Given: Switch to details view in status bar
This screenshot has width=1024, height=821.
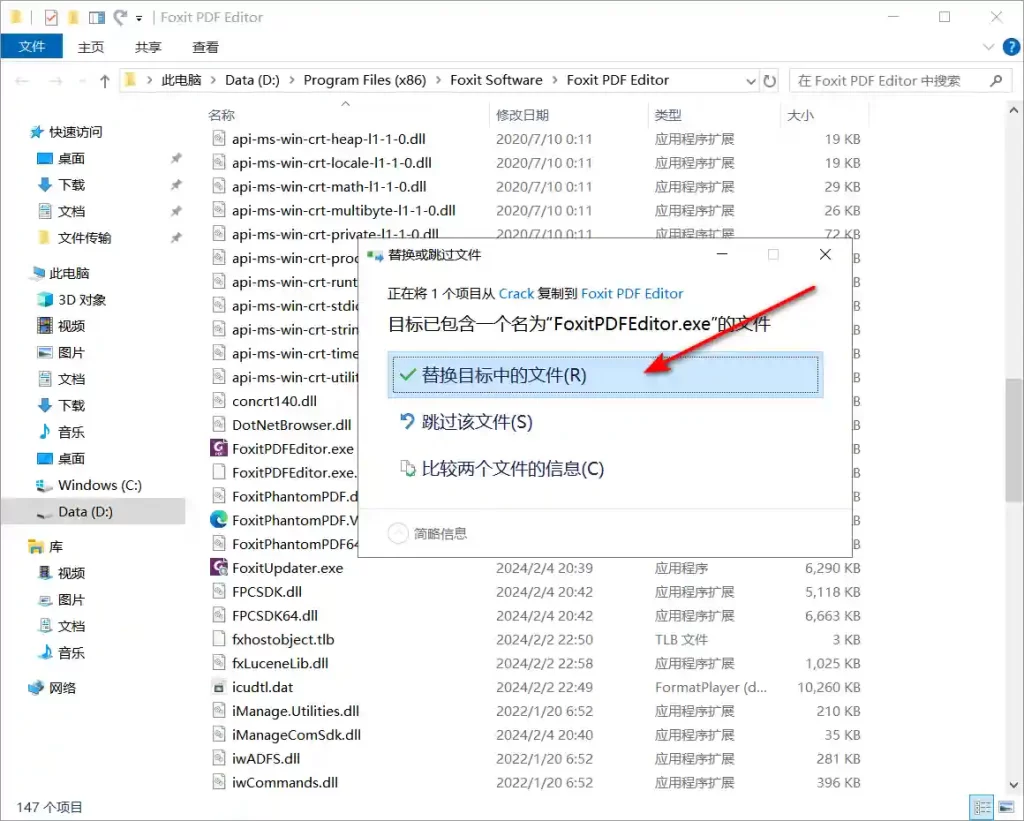Looking at the screenshot, I should click(x=980, y=807).
